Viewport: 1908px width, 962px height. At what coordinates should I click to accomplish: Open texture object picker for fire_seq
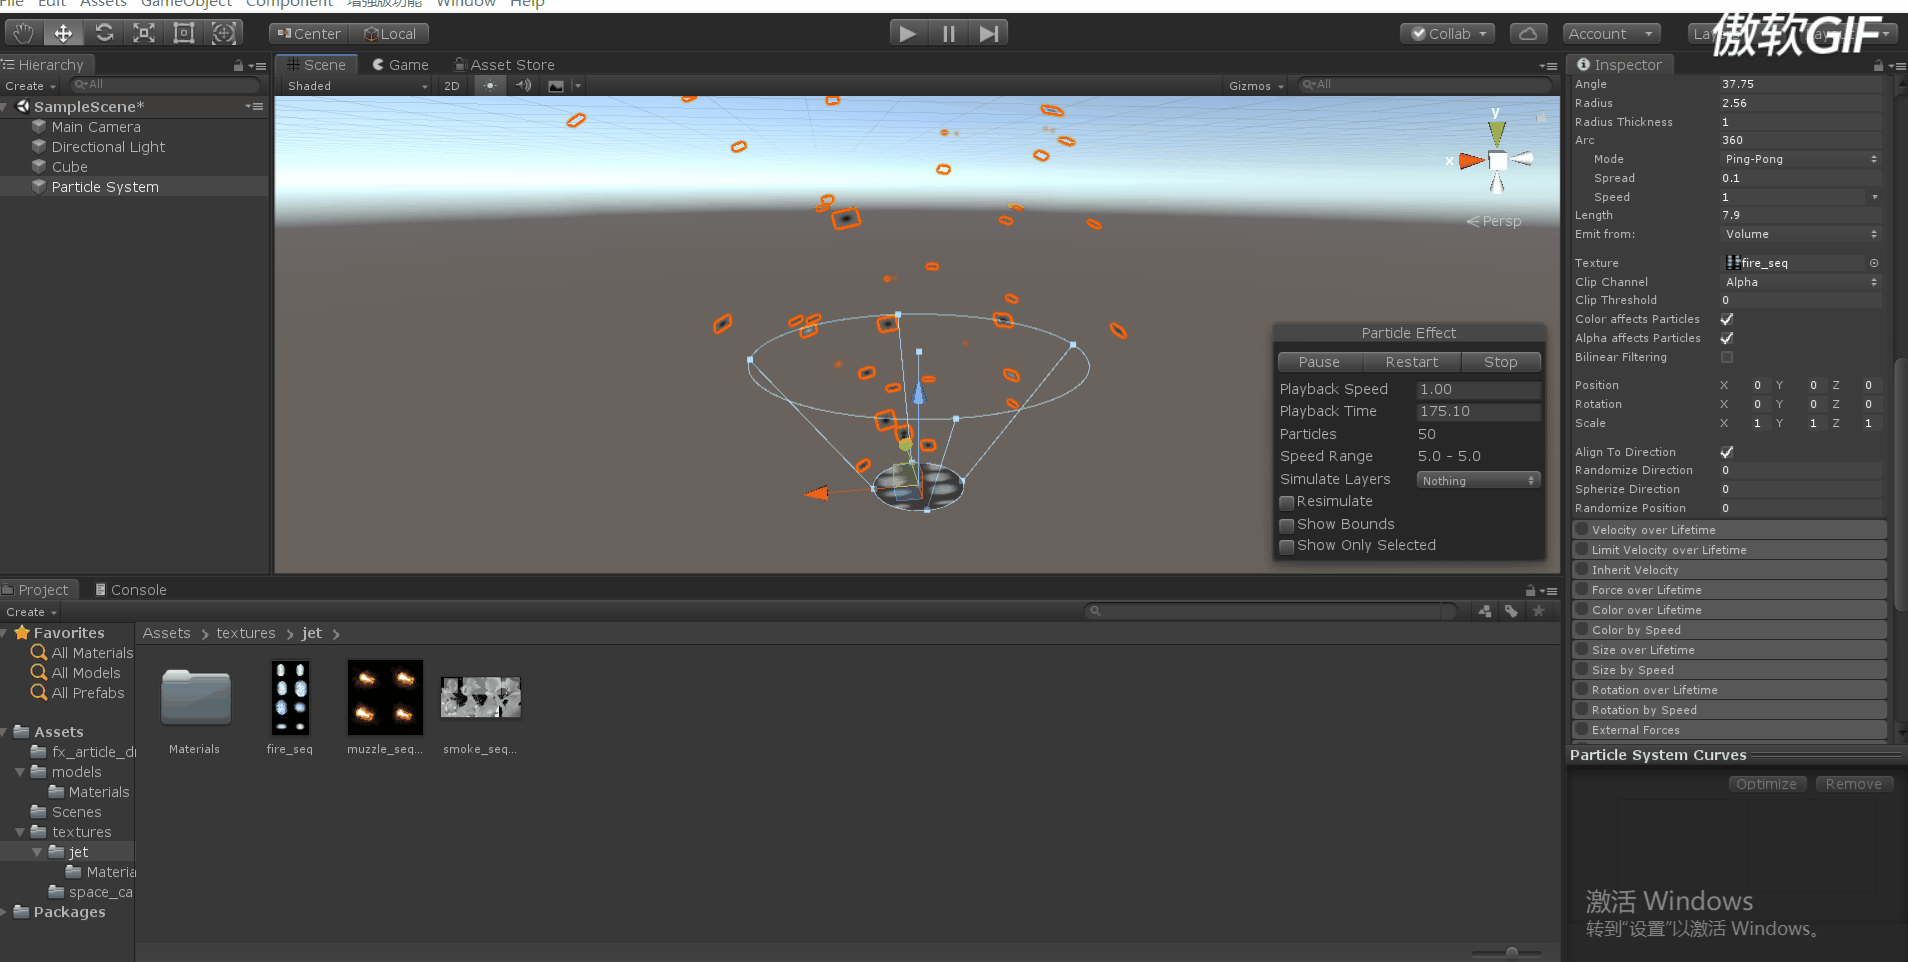1874,263
